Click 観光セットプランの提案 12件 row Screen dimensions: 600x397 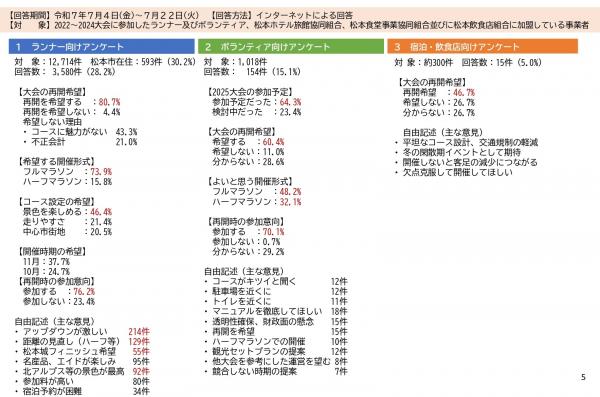[x=276, y=351]
